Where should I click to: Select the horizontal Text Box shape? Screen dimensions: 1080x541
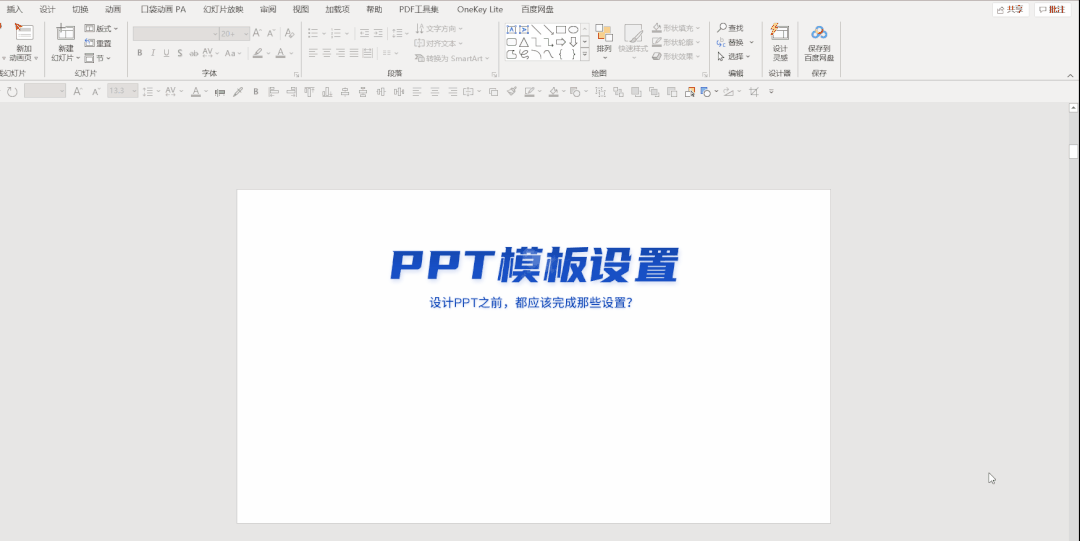[x=512, y=30]
